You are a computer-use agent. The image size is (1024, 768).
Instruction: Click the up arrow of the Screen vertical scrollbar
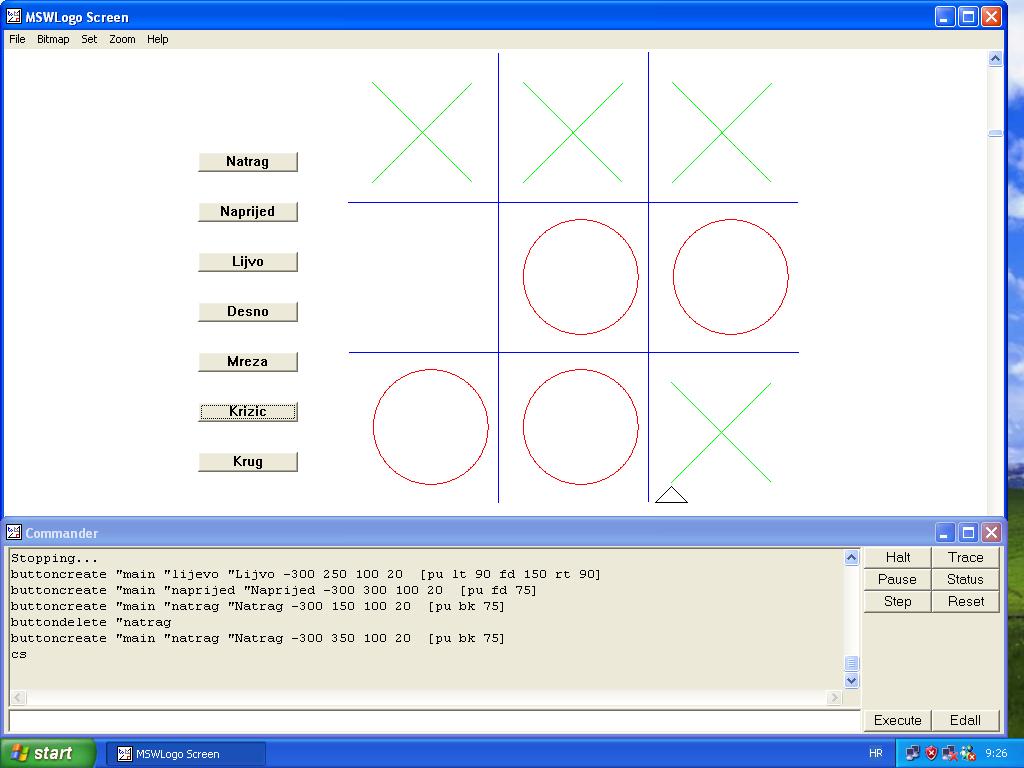pos(995,59)
